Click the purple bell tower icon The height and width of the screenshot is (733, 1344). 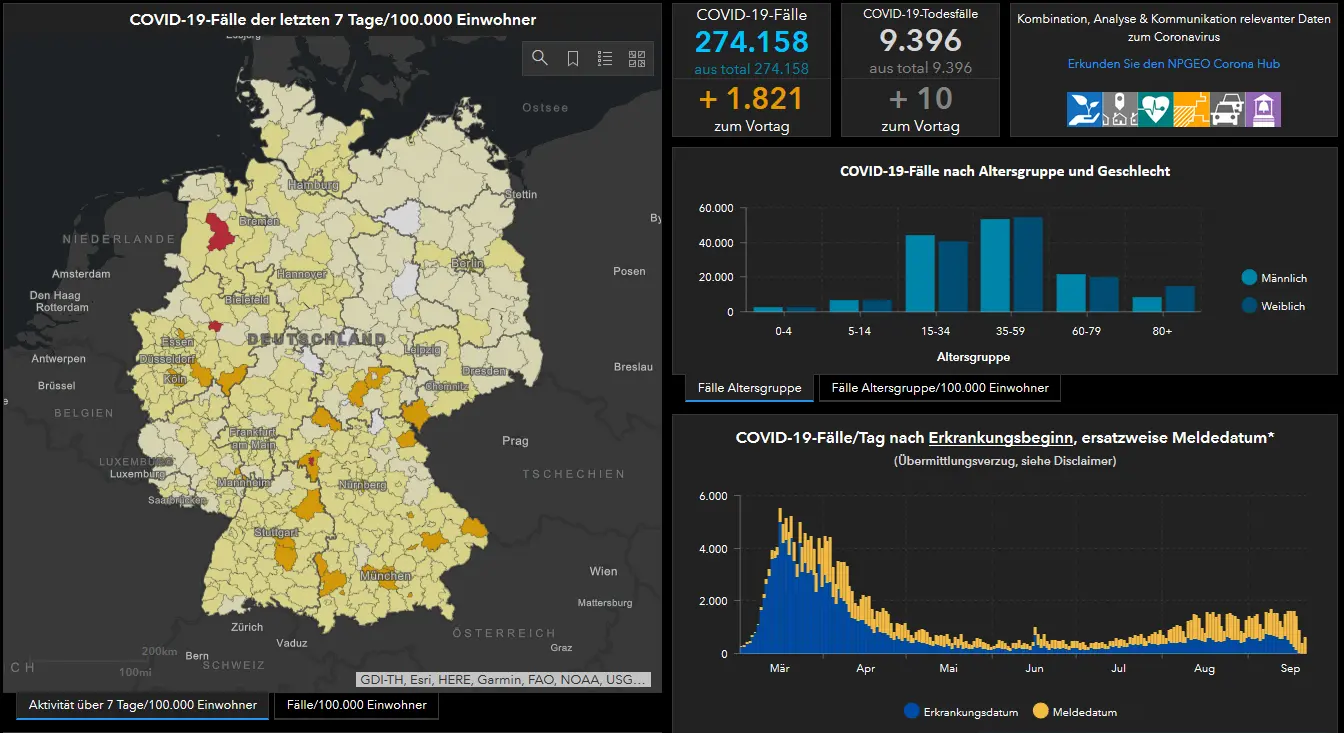[1263, 109]
